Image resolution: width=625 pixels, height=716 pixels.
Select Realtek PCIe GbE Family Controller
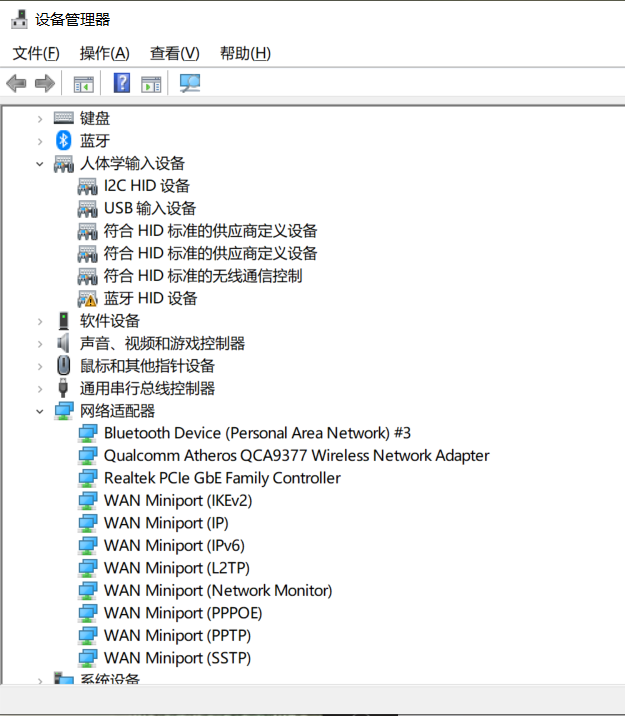coord(222,478)
